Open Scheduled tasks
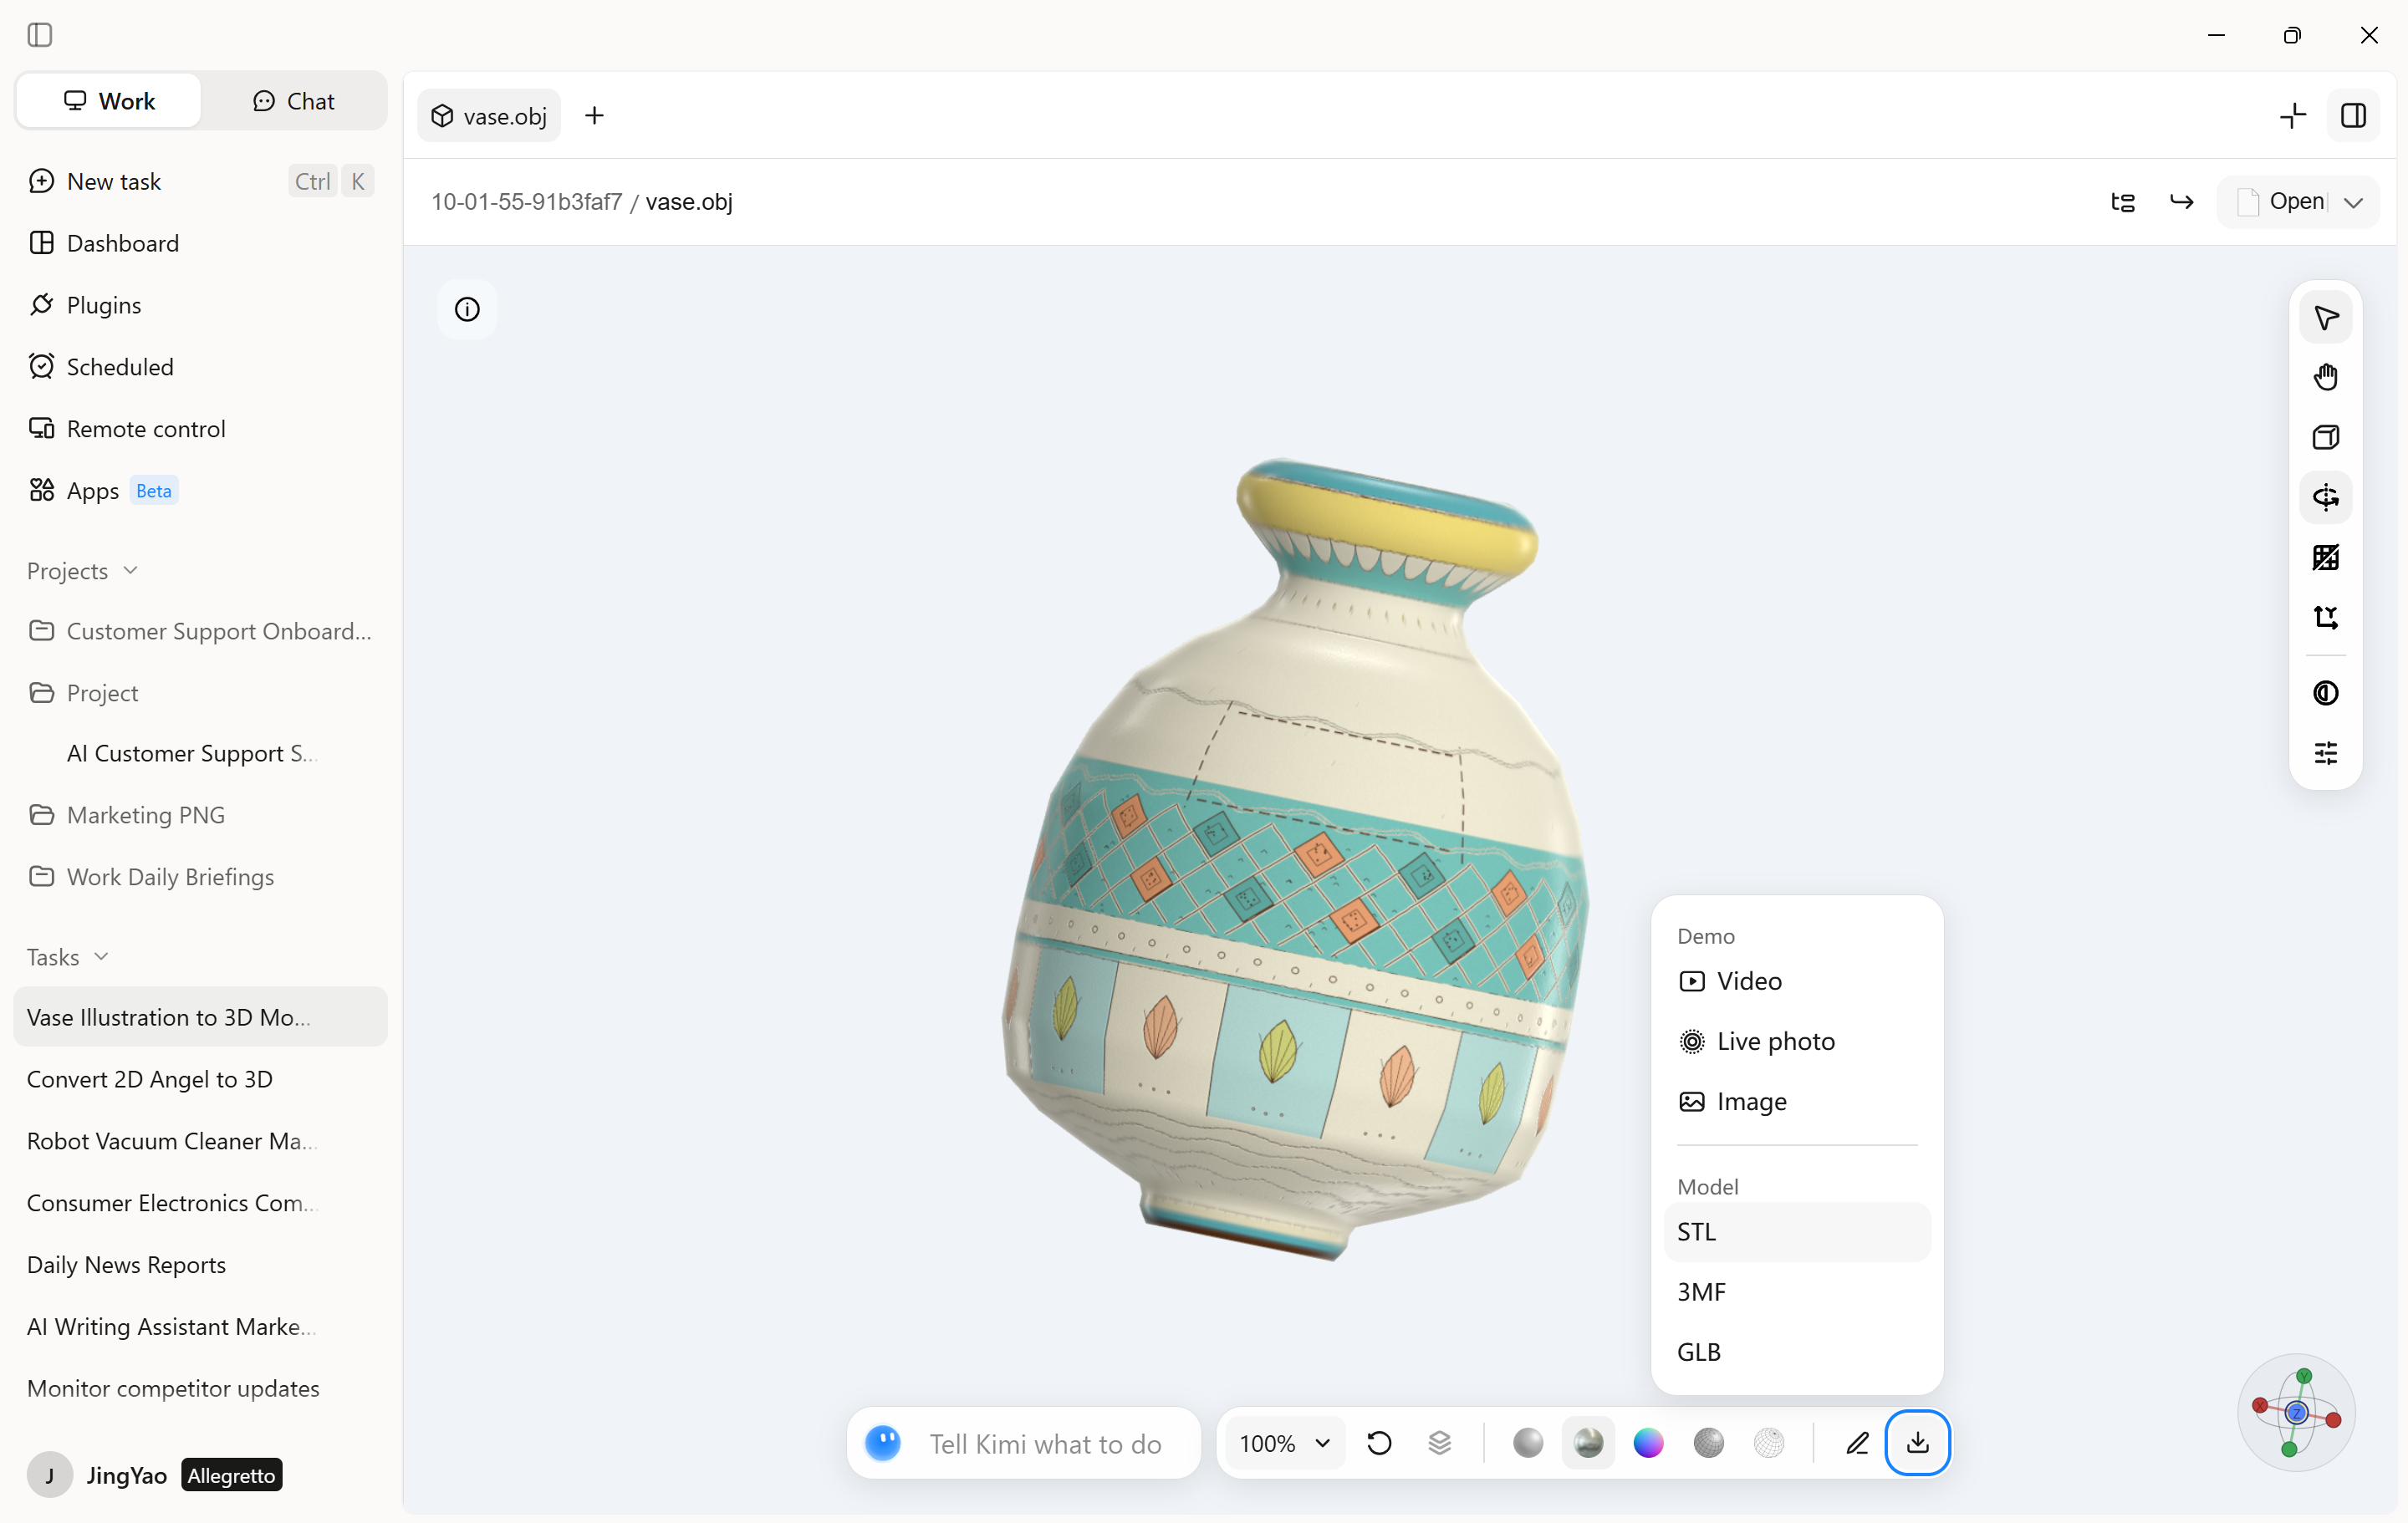 coord(200,367)
